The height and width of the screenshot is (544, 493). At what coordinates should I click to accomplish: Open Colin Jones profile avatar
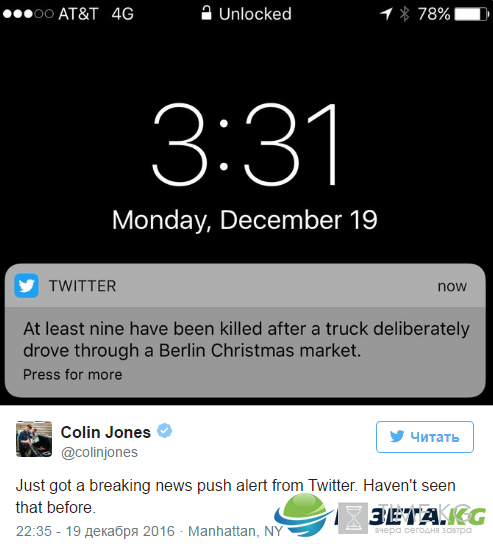[34, 439]
